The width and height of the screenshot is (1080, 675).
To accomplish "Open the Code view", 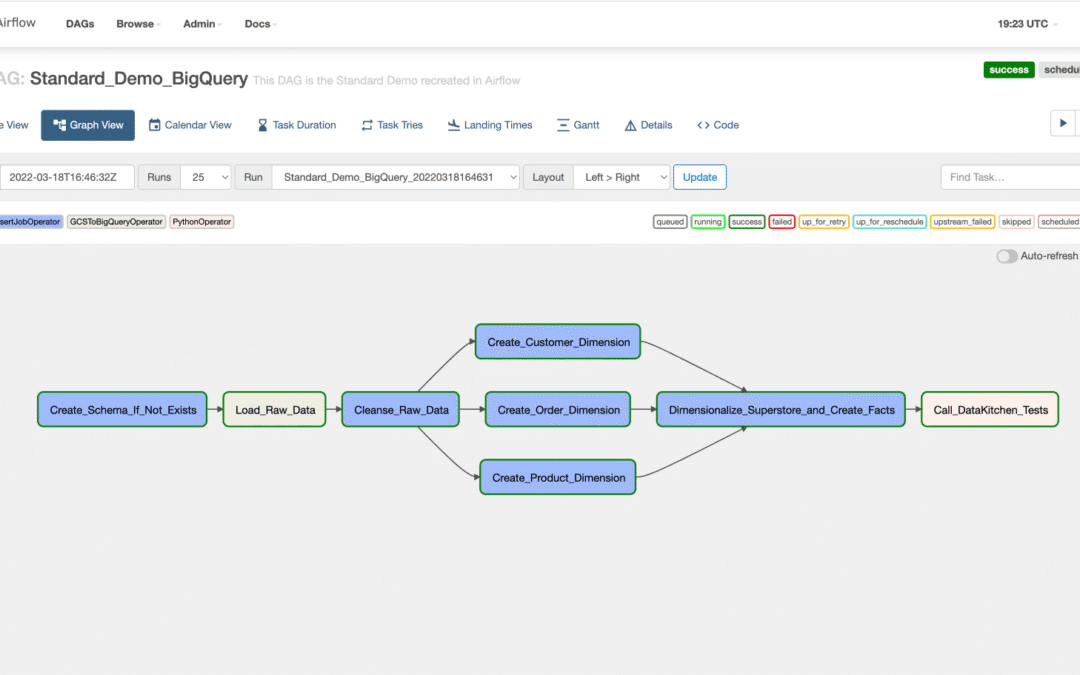I will click(x=718, y=125).
